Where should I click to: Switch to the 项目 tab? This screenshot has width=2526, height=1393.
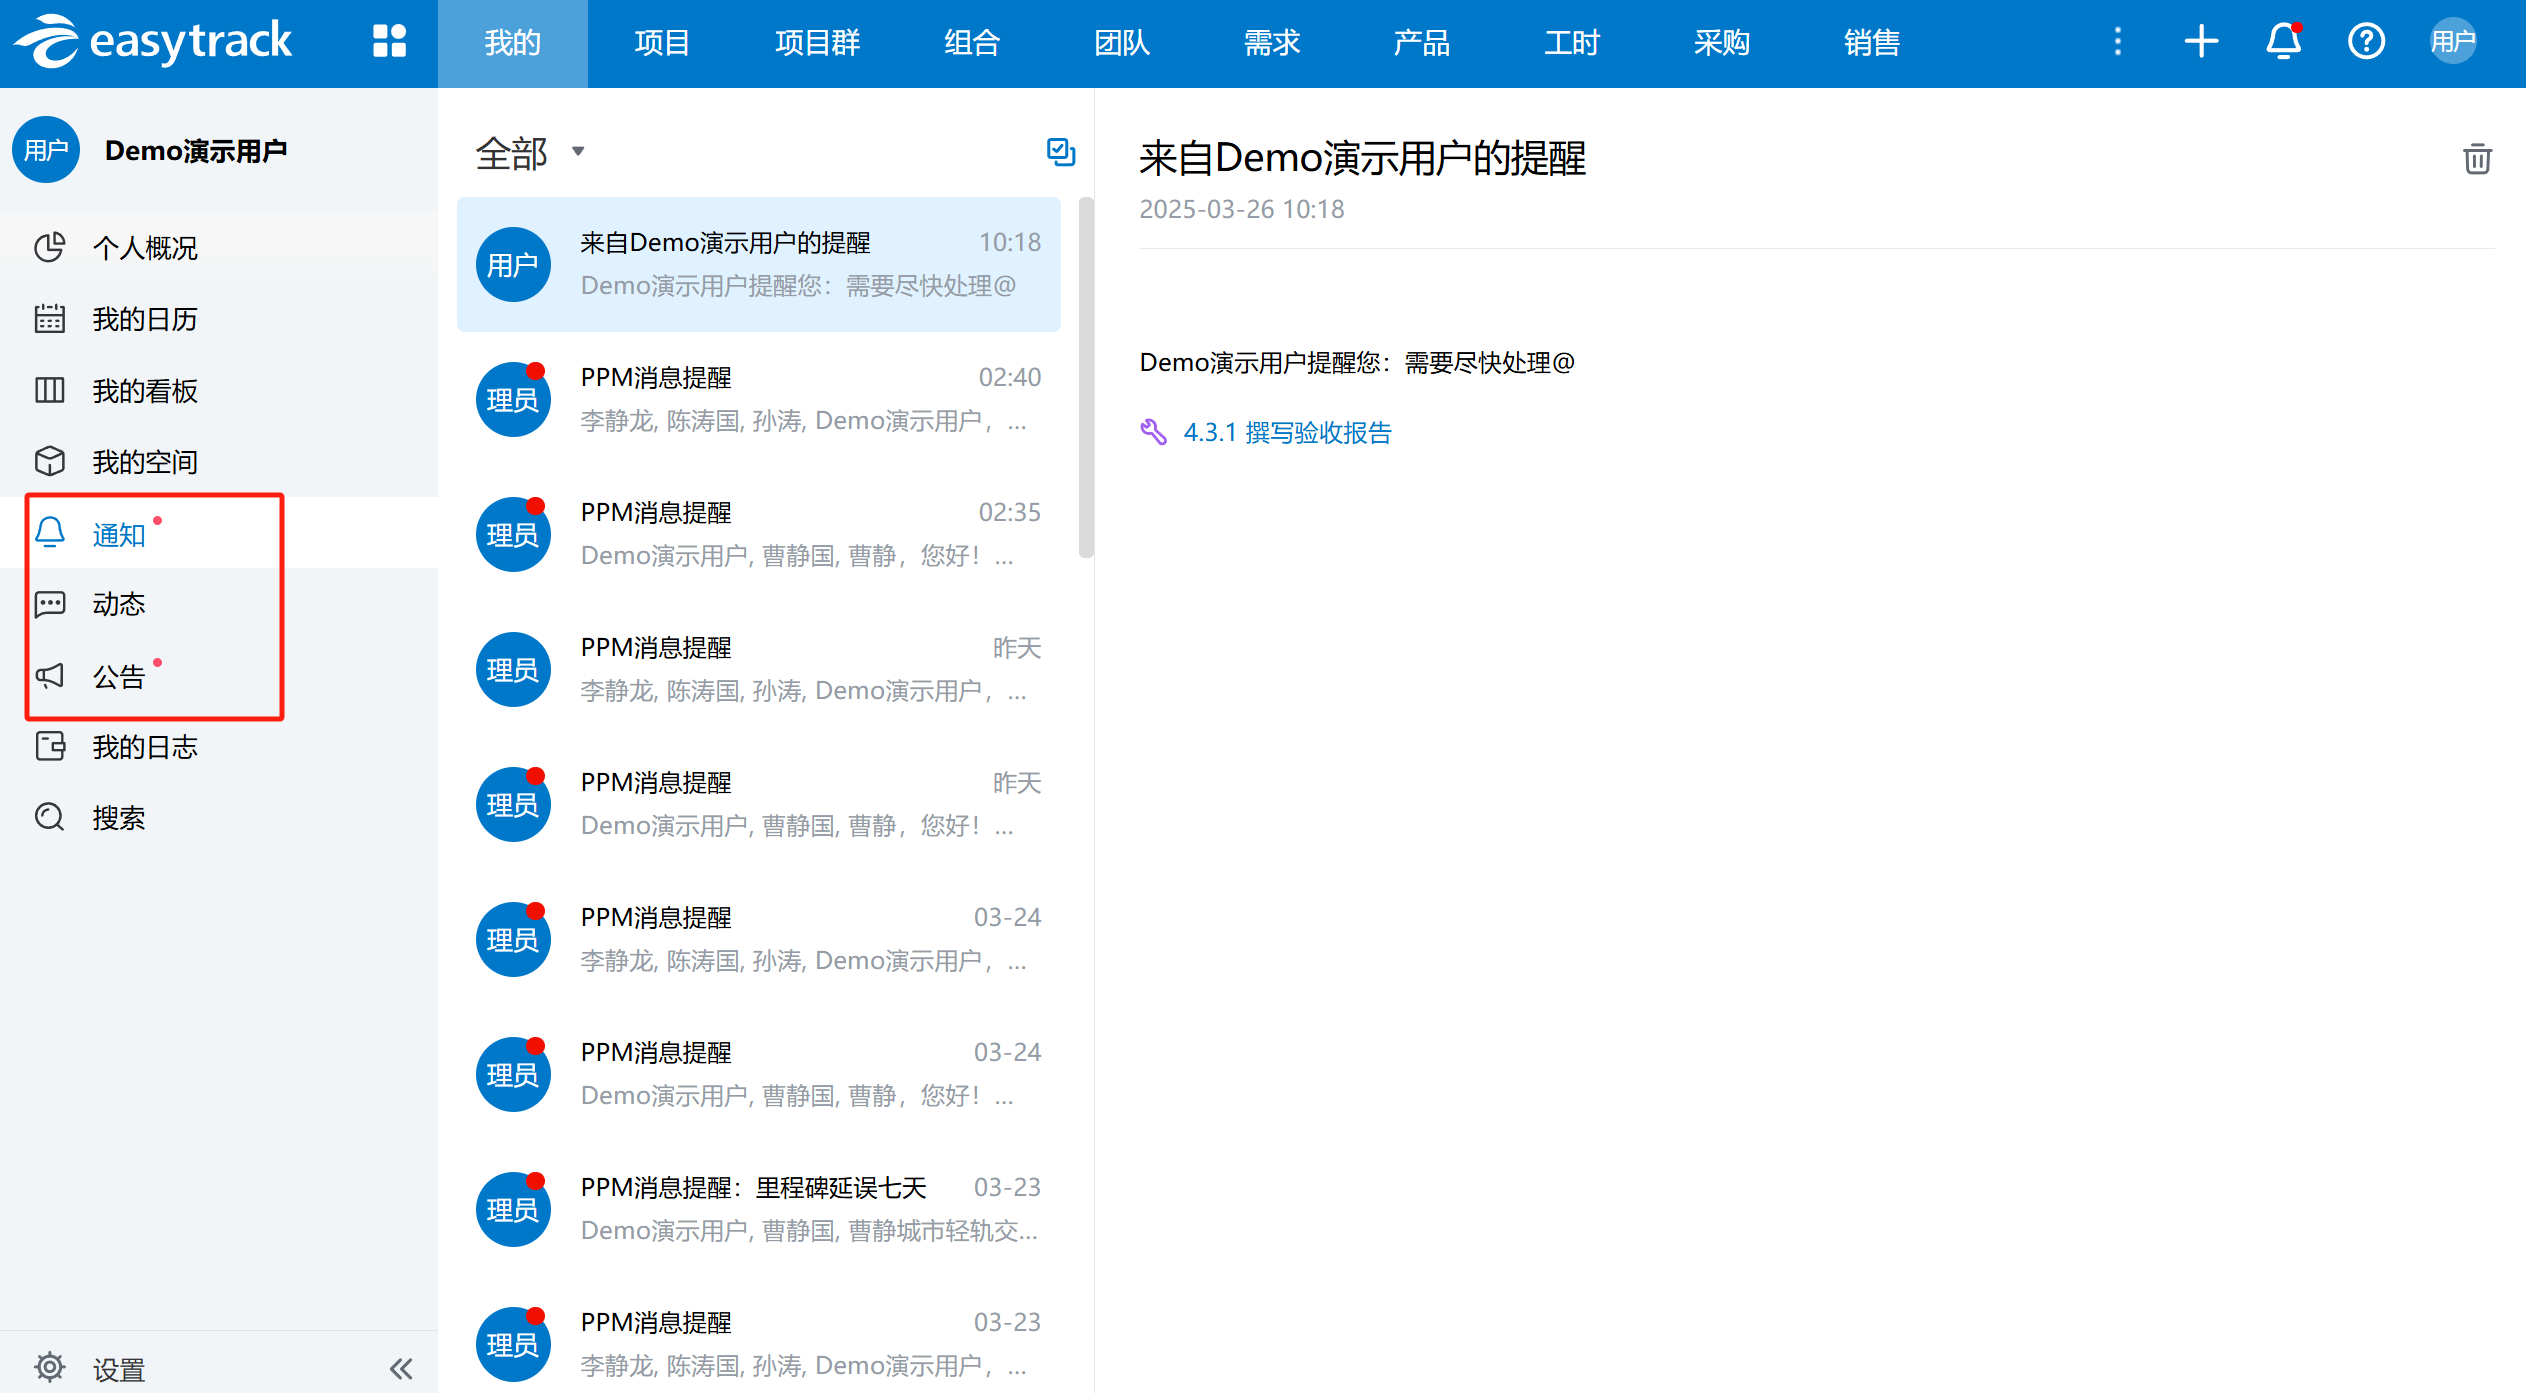(662, 43)
